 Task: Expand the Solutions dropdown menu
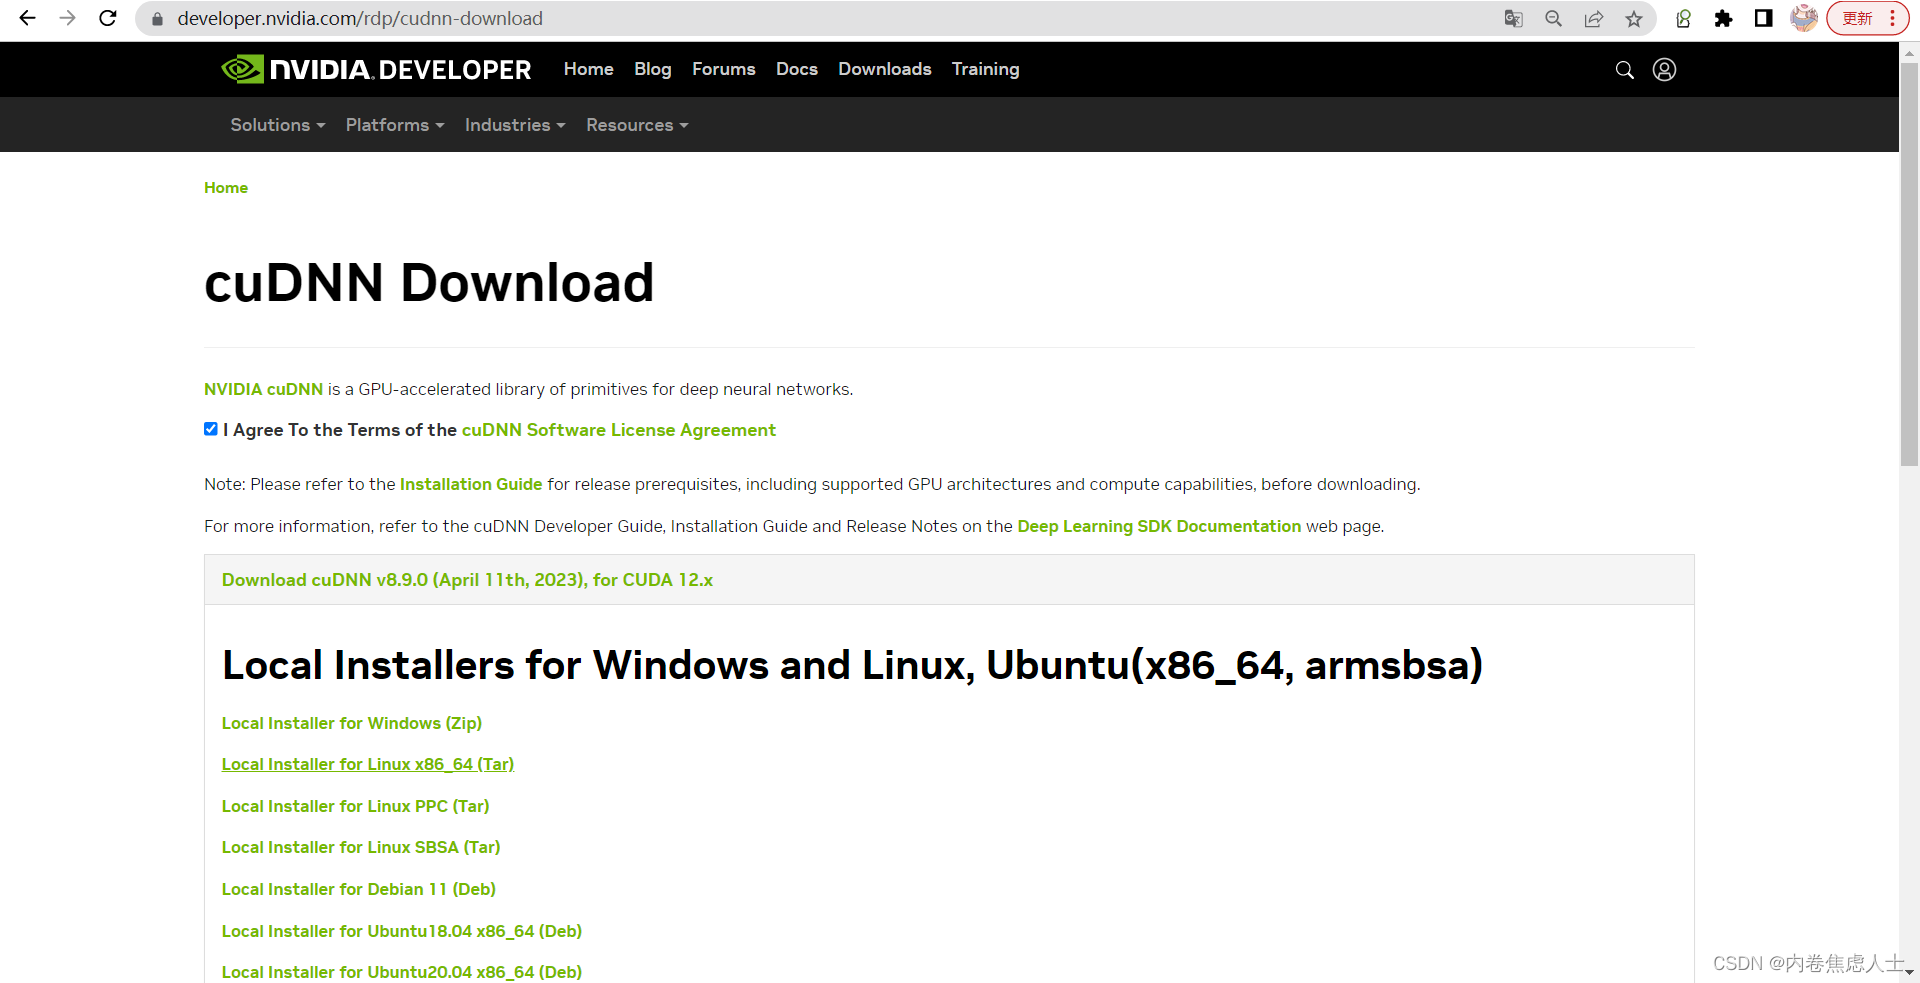277,124
